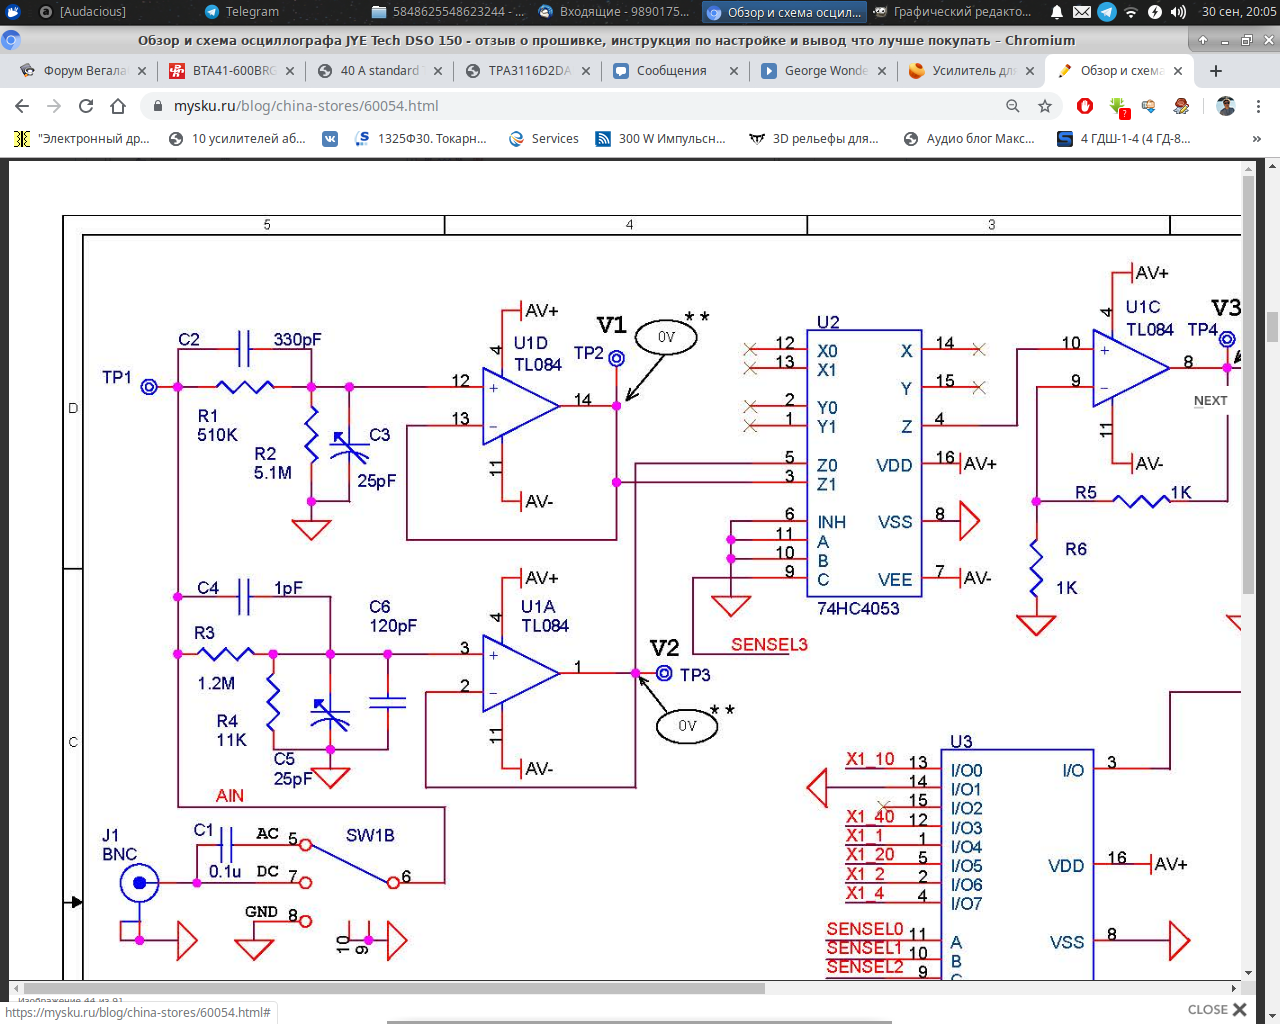Expand hidden bookmarks overflow chevron

pyautogui.click(x=1256, y=139)
